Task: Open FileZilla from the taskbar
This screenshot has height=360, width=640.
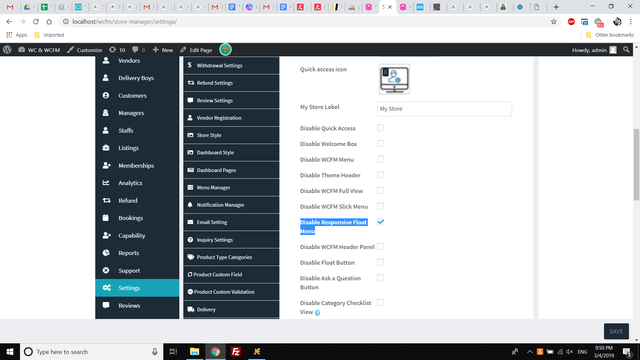Action: point(236,351)
